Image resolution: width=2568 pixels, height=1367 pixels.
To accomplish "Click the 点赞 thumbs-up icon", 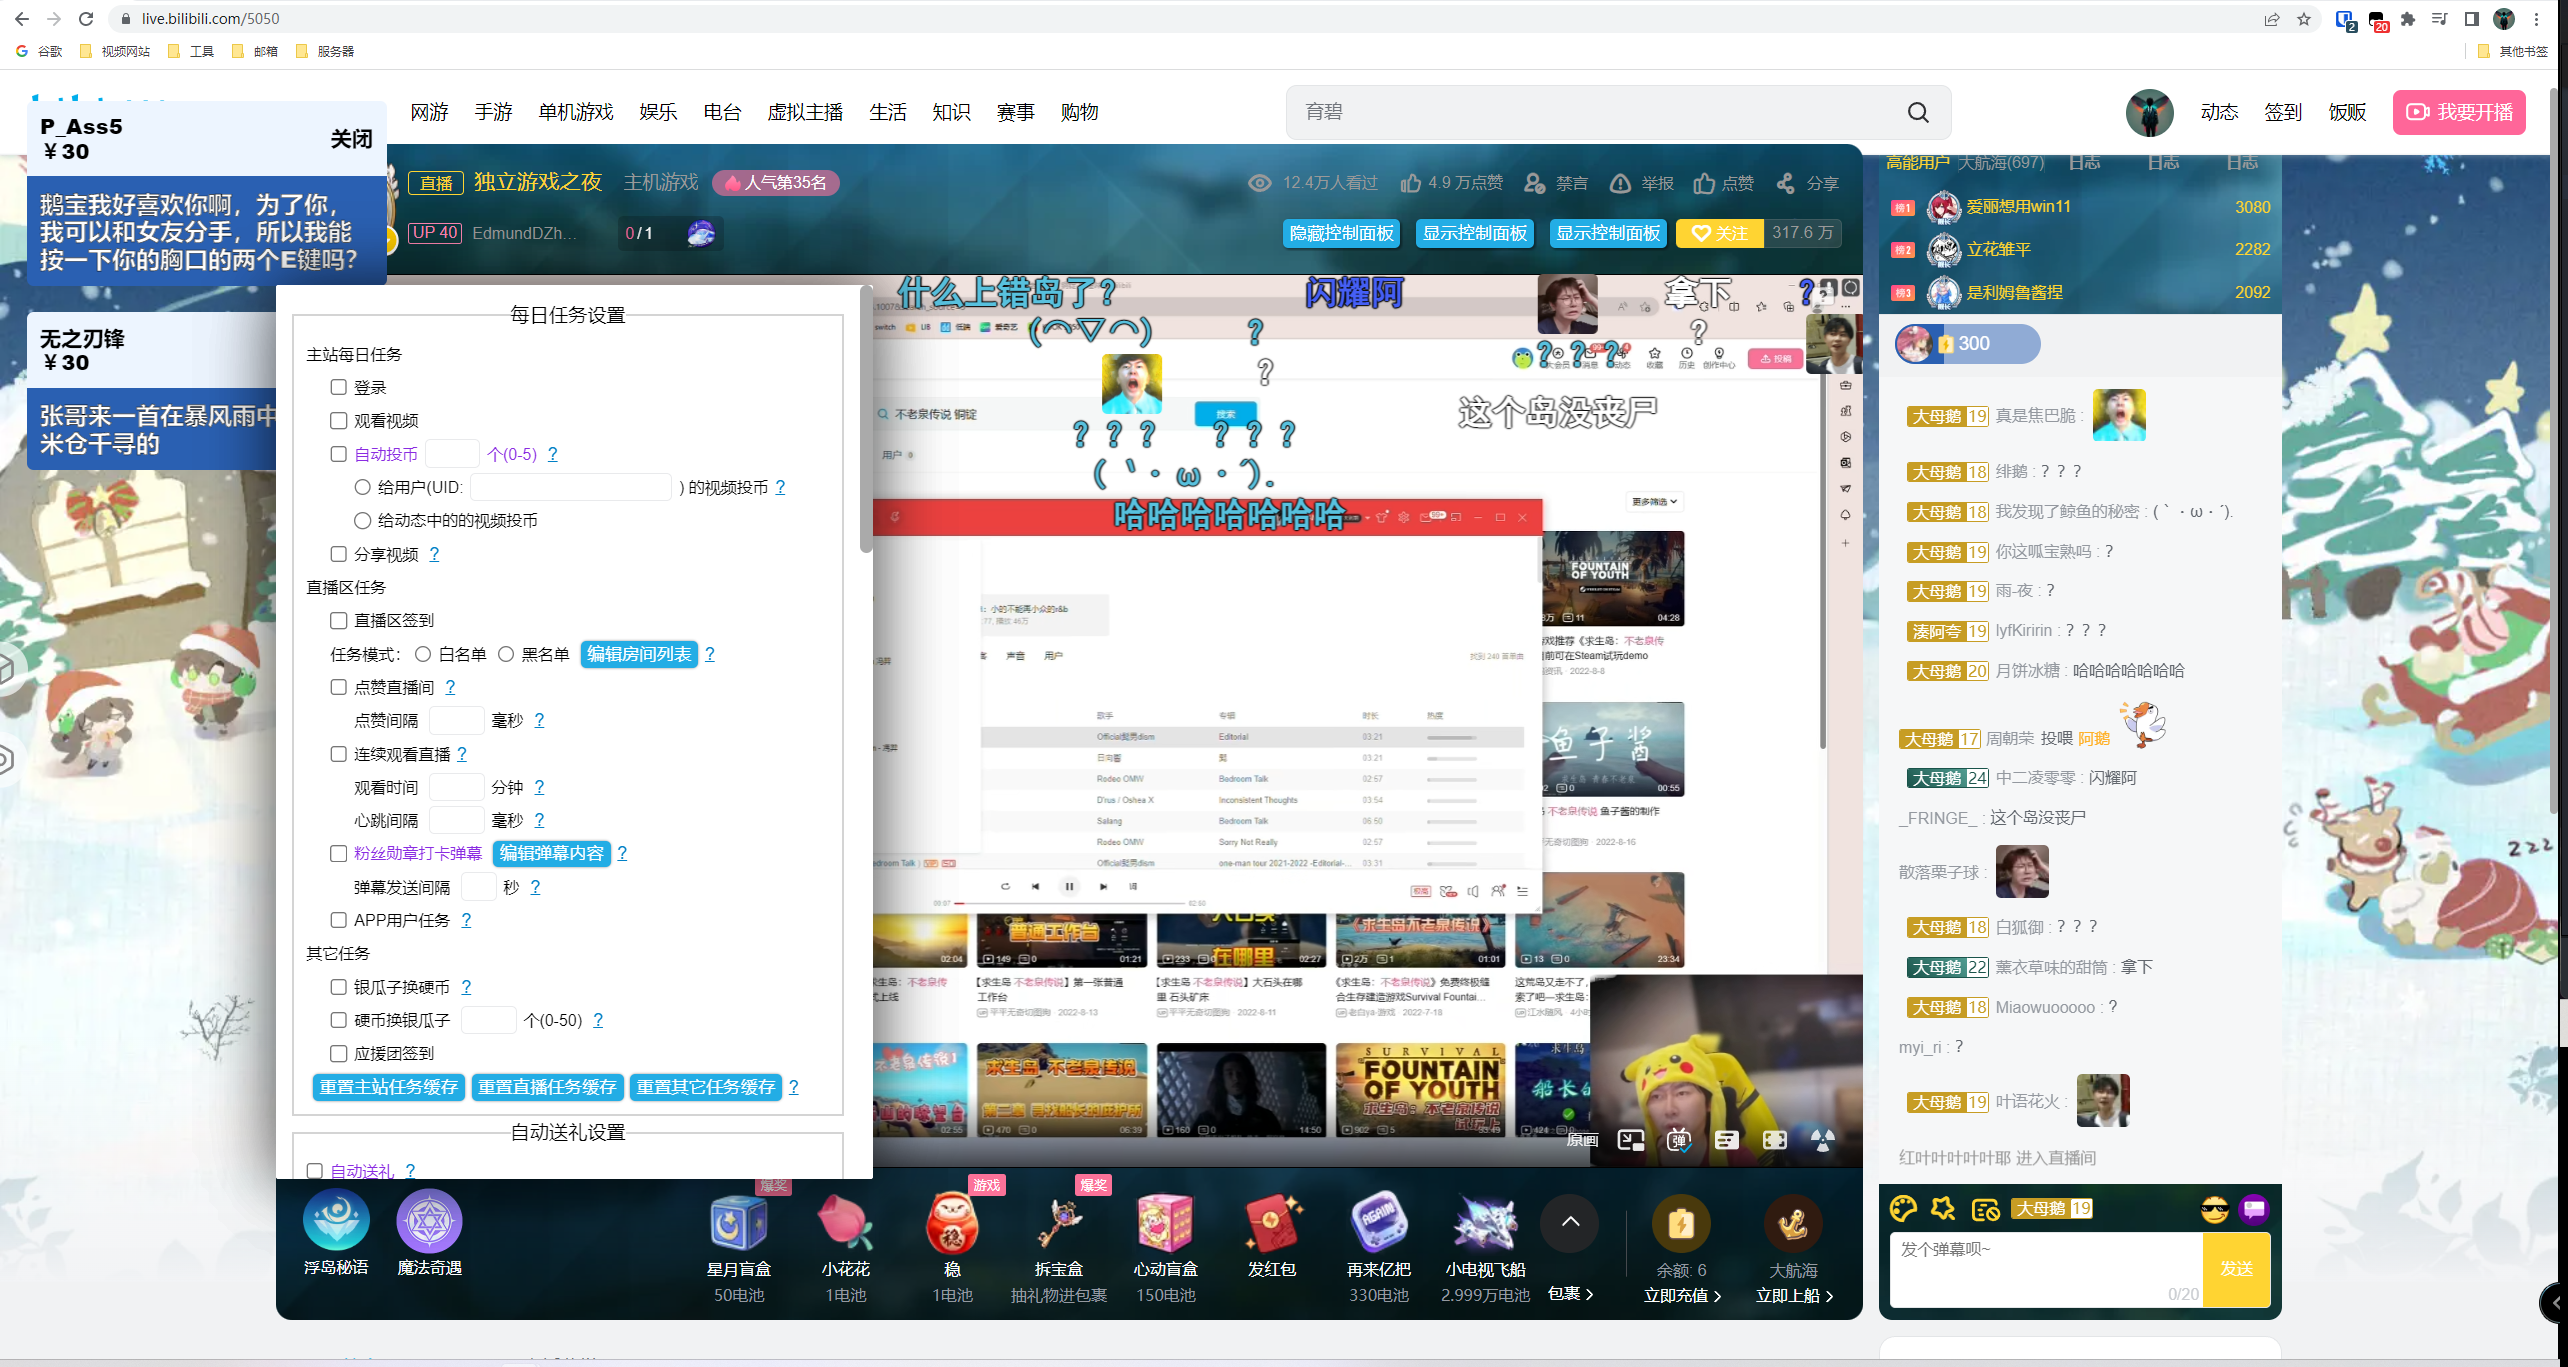I will (1704, 183).
